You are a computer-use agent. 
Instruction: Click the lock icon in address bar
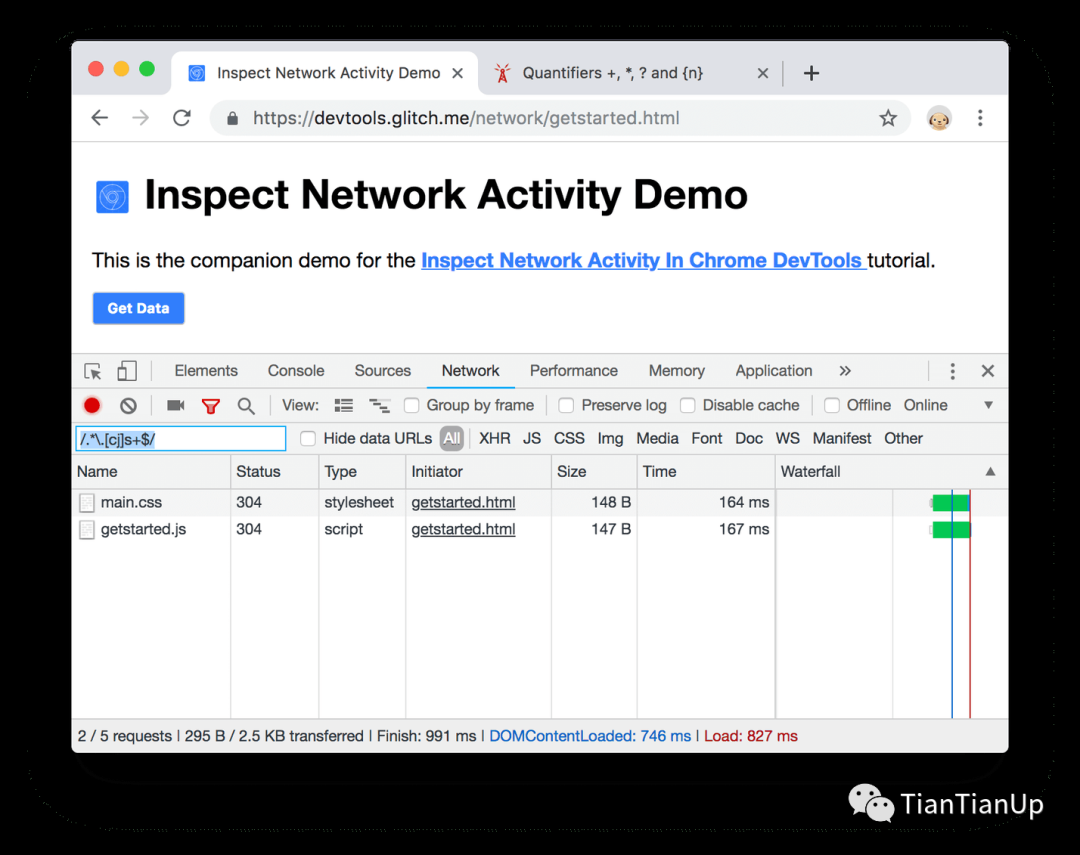[x=233, y=119]
